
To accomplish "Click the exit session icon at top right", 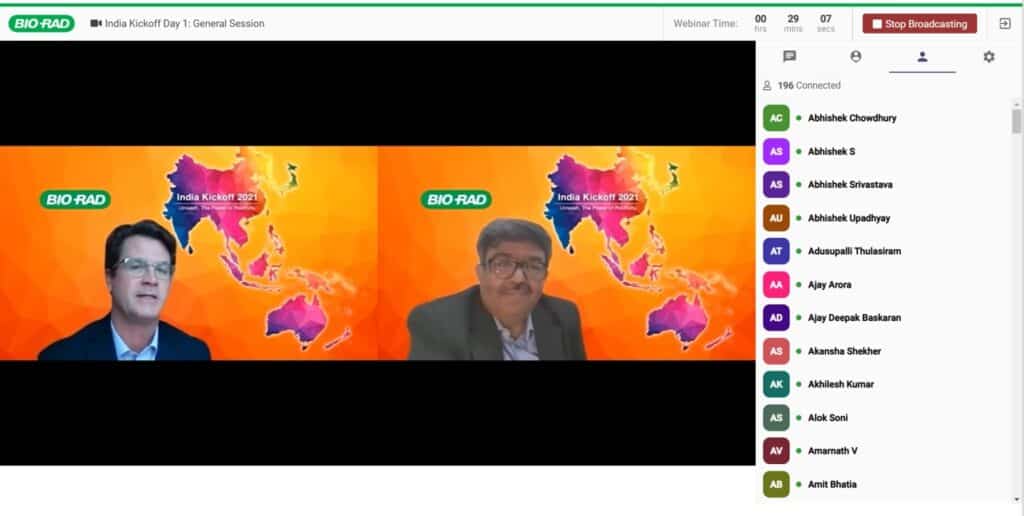I will tap(1005, 23).
